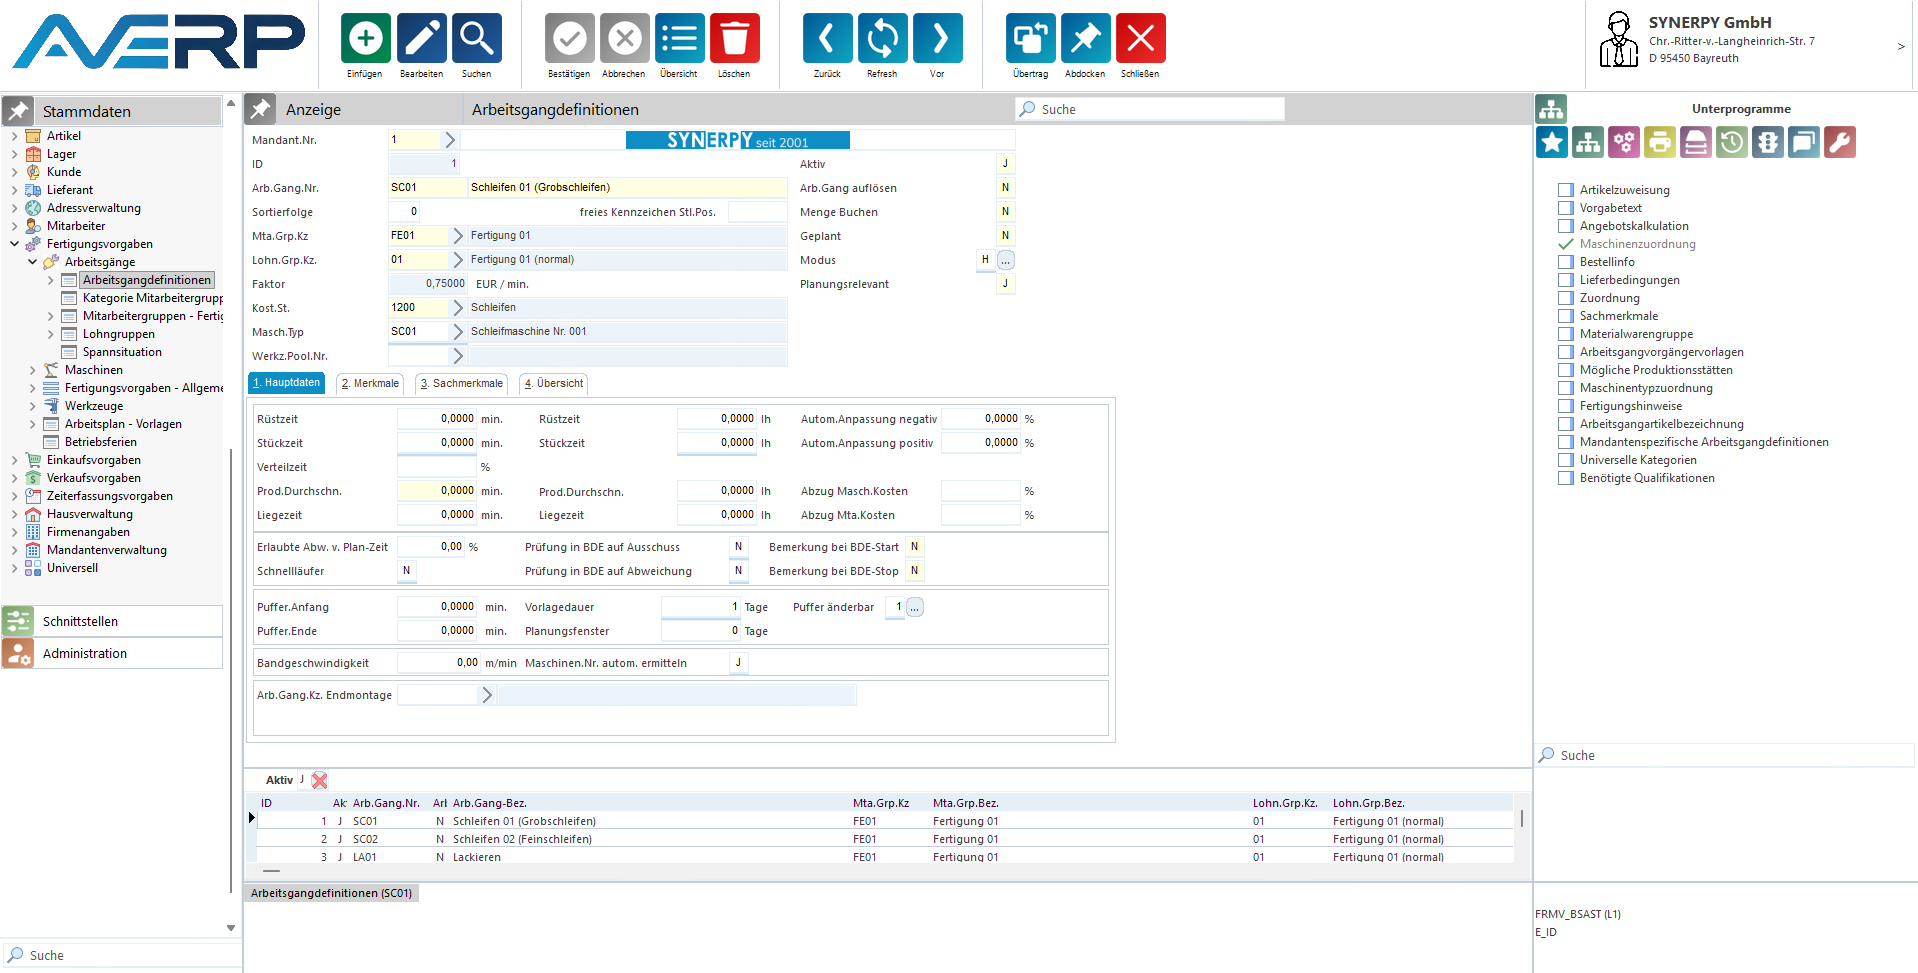Image resolution: width=1918 pixels, height=973 pixels.
Task: Expand the Maschinen tree node
Action: click(x=33, y=370)
